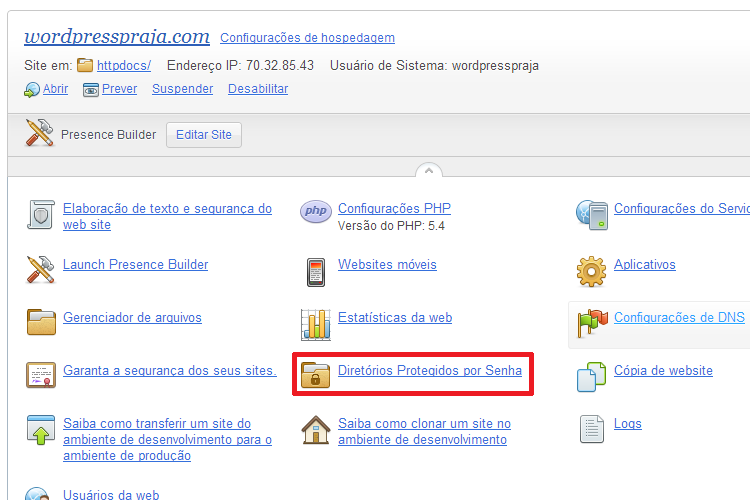750x500 pixels.
Task: Open Usuários da web link
Action: pyautogui.click(x=111, y=494)
